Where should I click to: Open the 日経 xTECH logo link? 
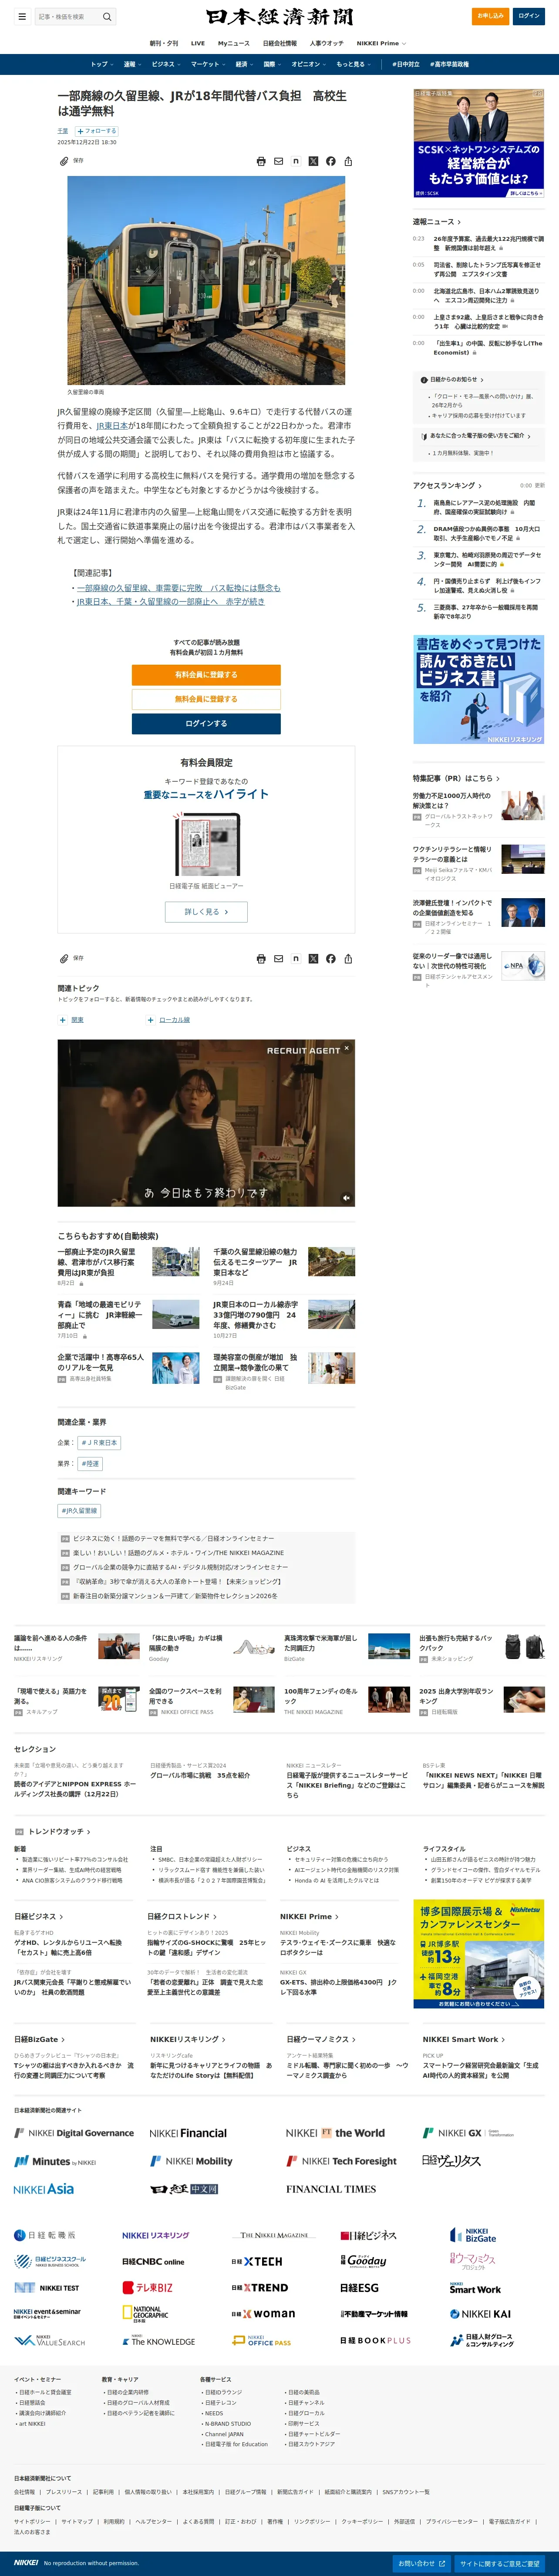point(257,2261)
